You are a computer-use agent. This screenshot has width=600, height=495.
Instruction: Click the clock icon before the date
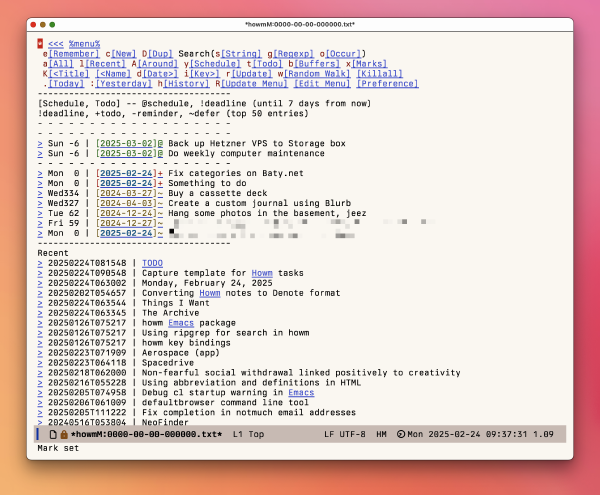click(400, 434)
